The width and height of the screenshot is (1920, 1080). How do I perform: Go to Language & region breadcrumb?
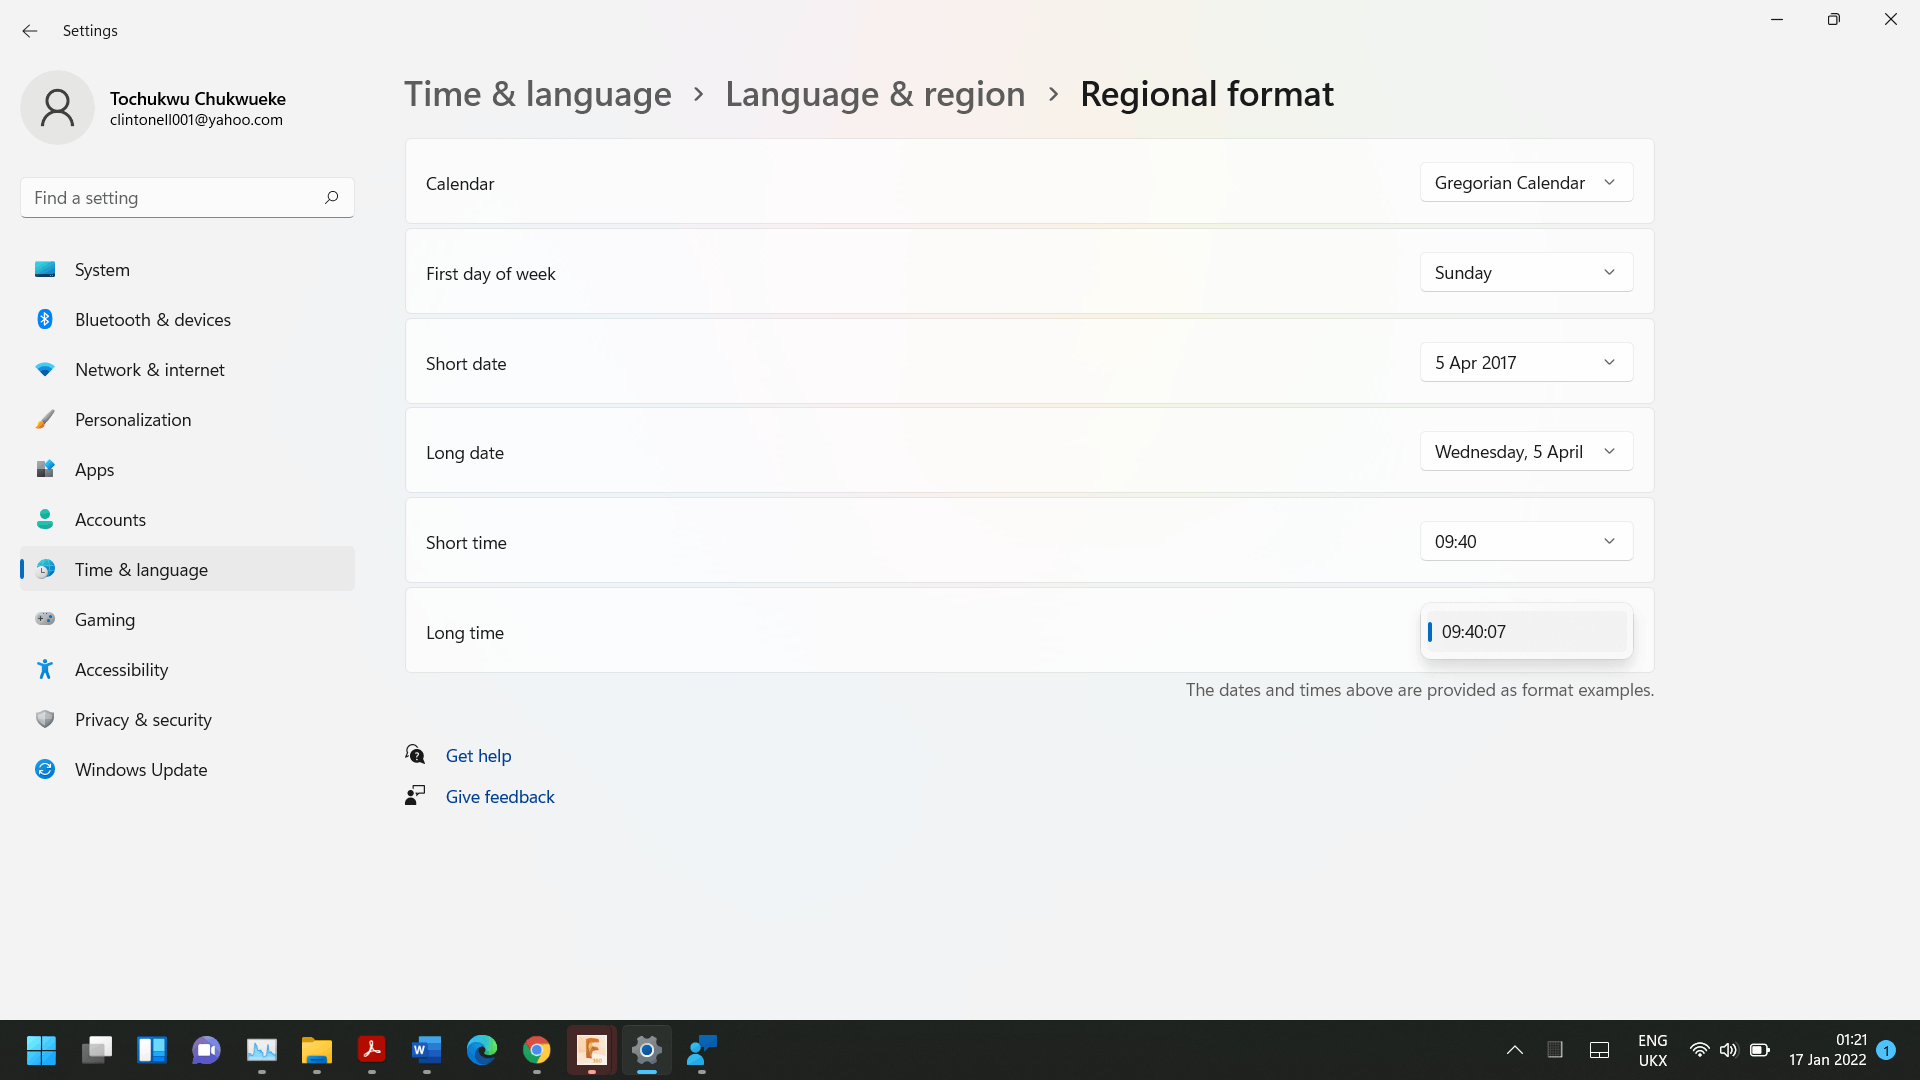click(875, 94)
